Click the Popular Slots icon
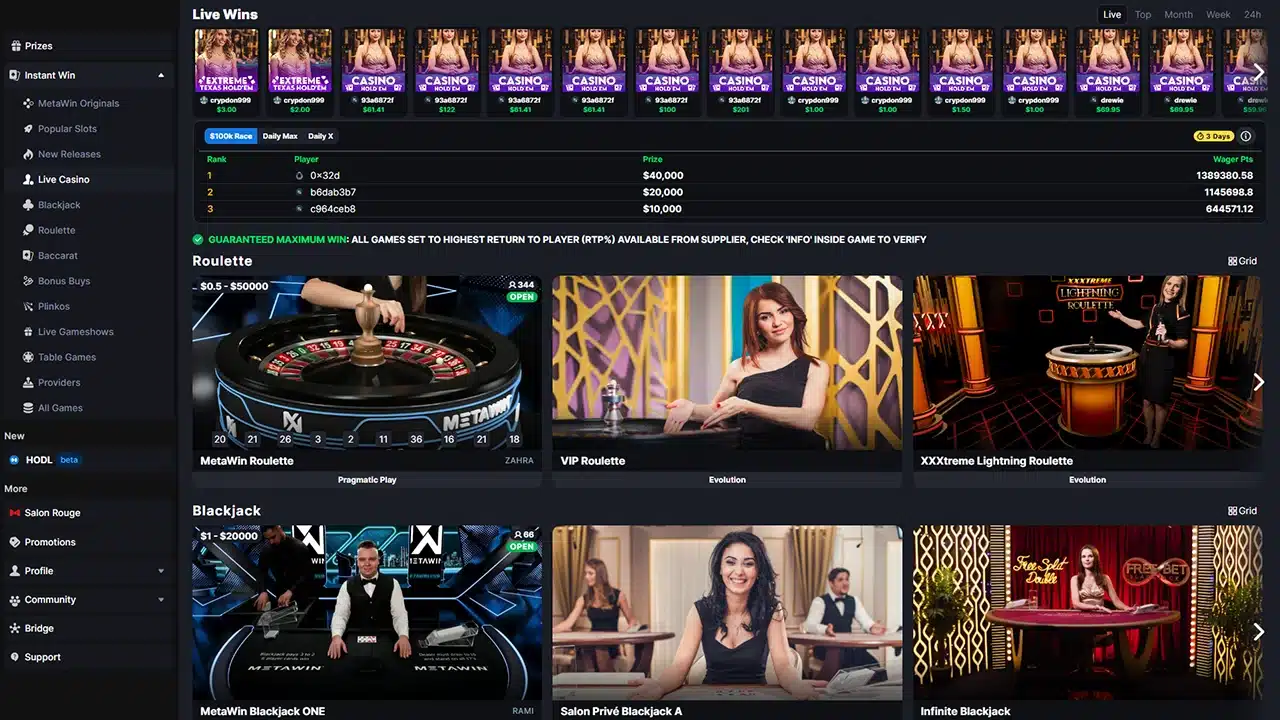This screenshot has height=720, width=1280. click(x=29, y=129)
